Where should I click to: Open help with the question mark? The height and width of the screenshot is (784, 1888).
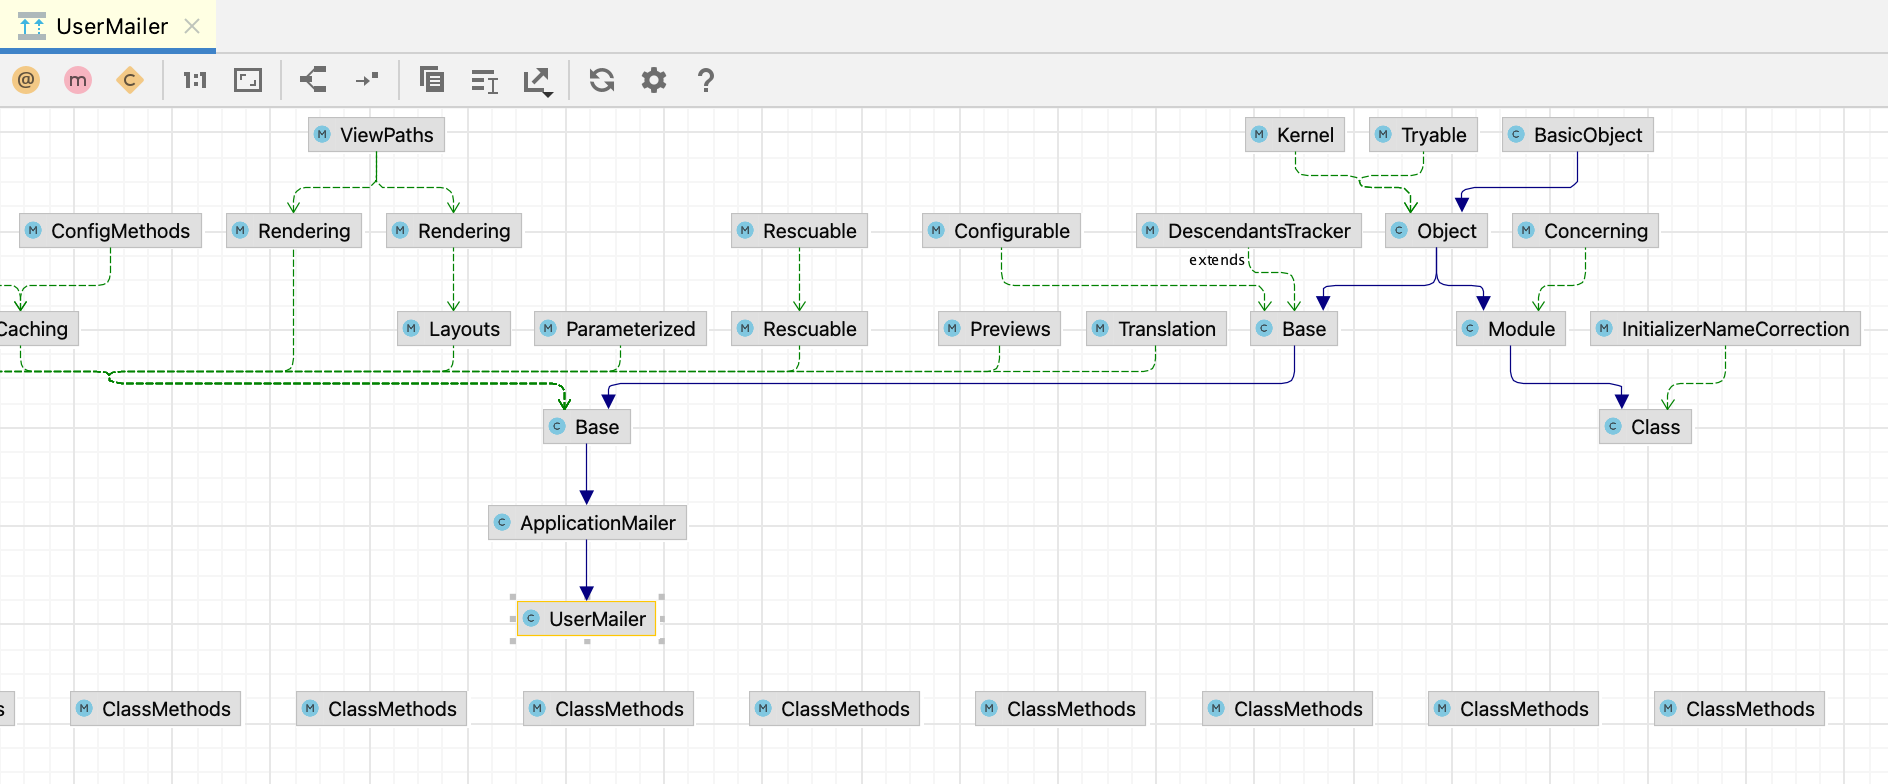point(706,80)
